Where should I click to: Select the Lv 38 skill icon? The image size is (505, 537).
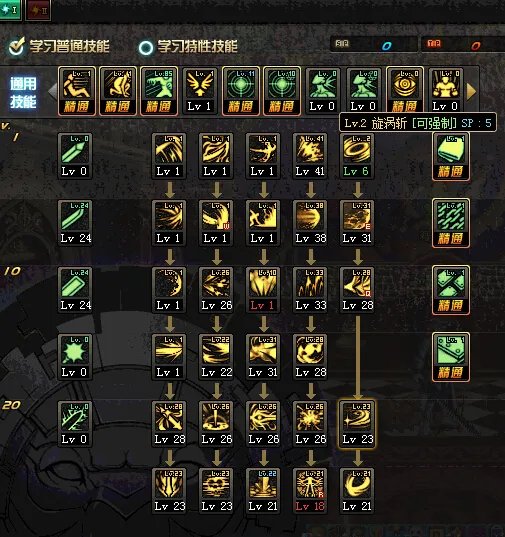pyautogui.click(x=310, y=223)
